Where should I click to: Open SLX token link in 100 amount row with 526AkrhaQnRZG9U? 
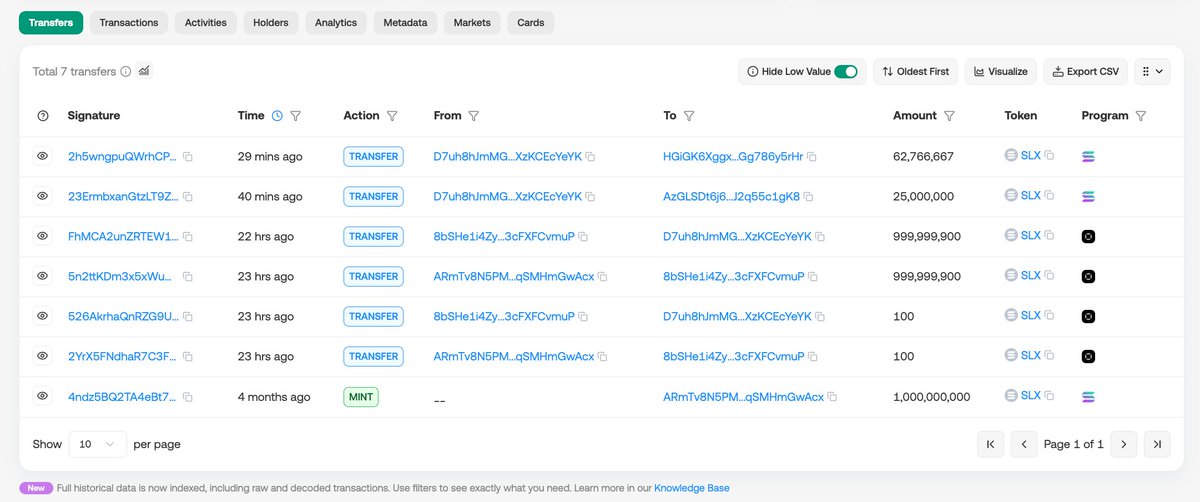point(1031,316)
